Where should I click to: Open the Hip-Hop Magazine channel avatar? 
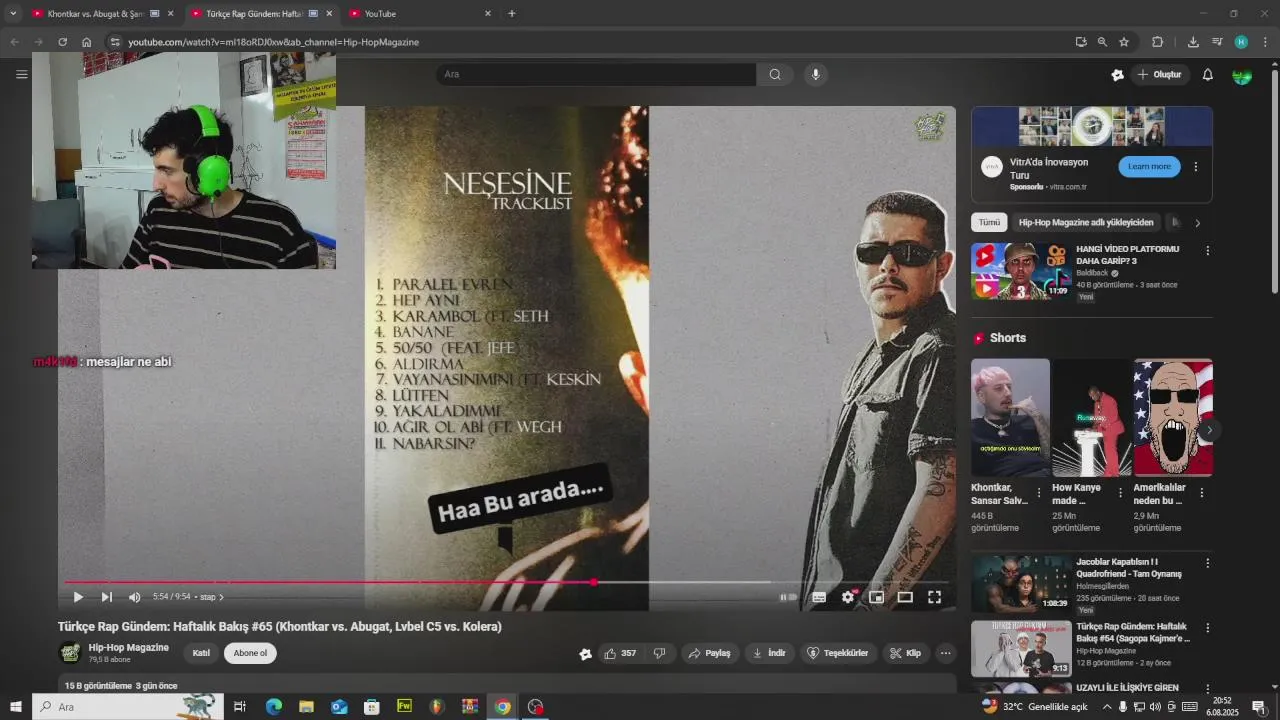click(70, 653)
